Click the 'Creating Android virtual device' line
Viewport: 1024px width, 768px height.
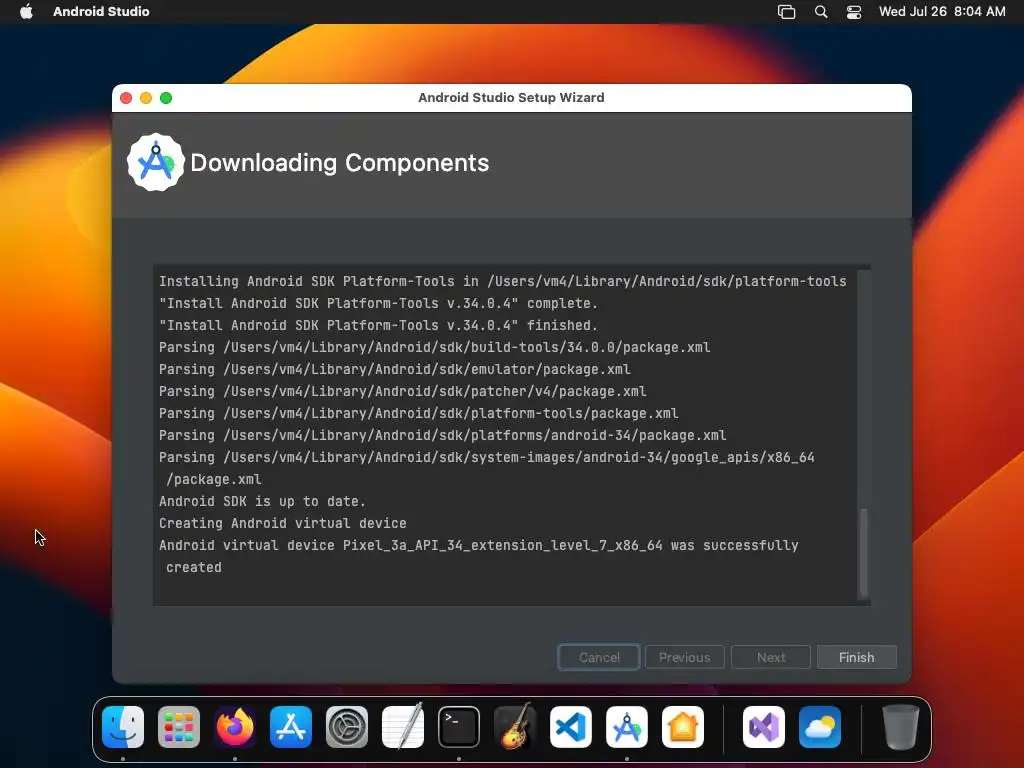[x=283, y=523]
